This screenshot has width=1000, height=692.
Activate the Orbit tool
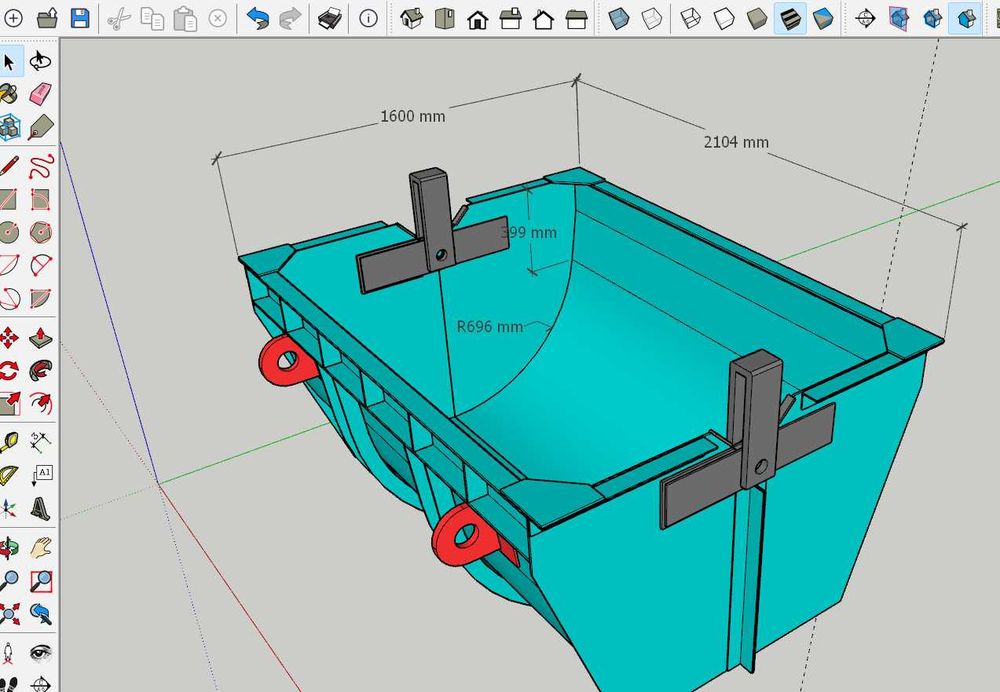[x=9, y=548]
